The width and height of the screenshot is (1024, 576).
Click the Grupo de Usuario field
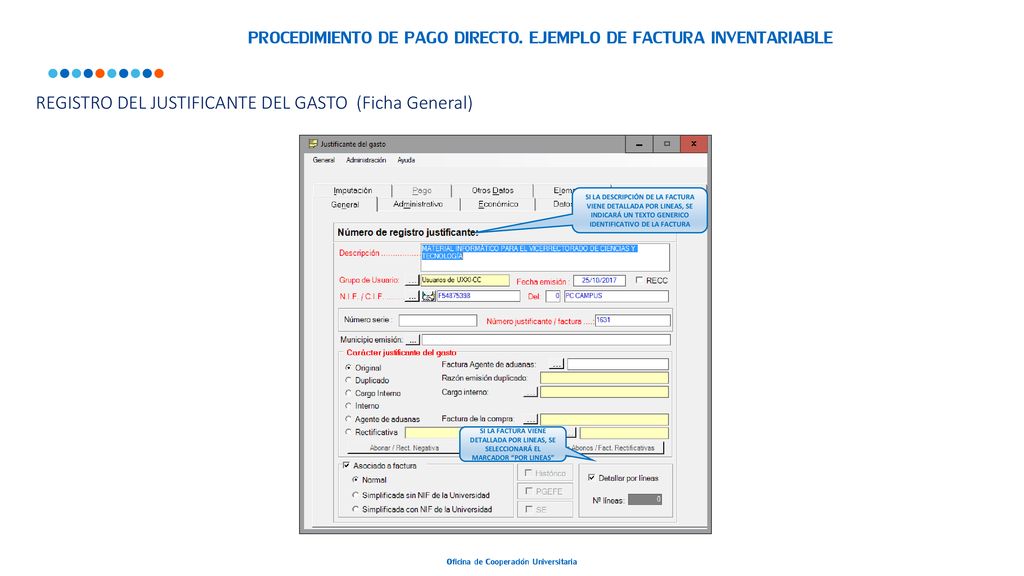click(x=465, y=280)
